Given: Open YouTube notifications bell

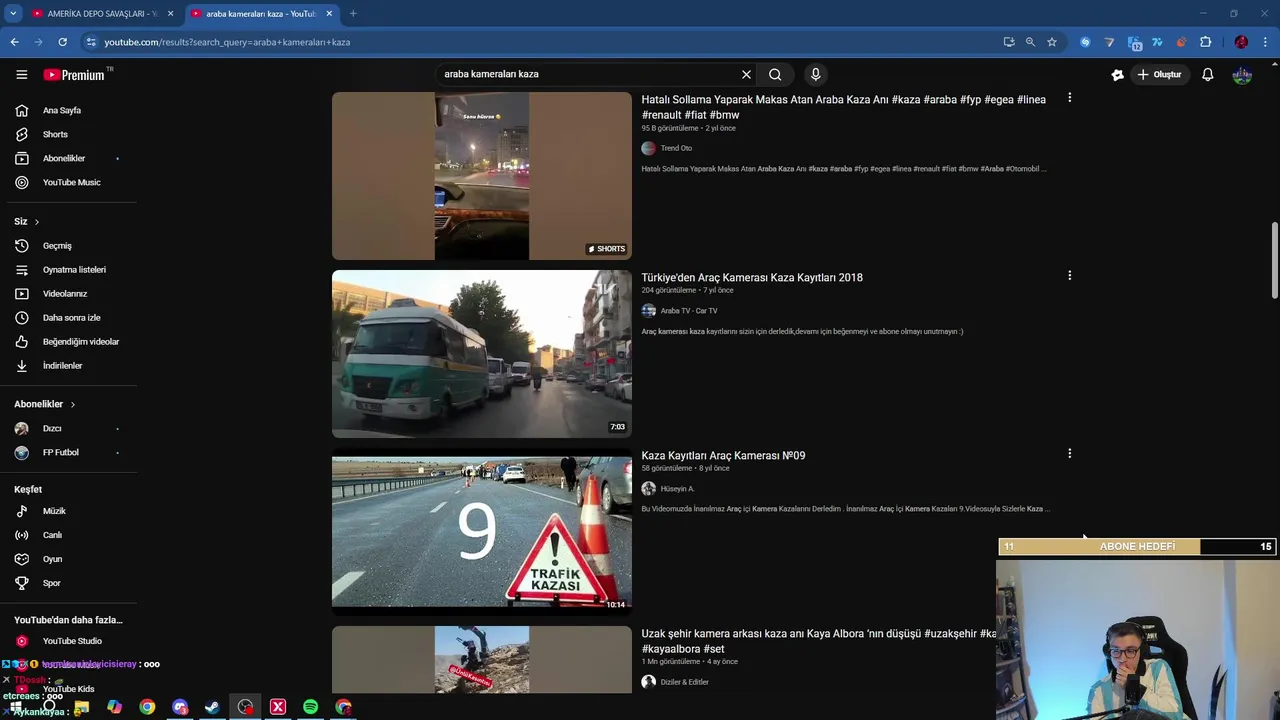Looking at the screenshot, I should tap(1208, 74).
